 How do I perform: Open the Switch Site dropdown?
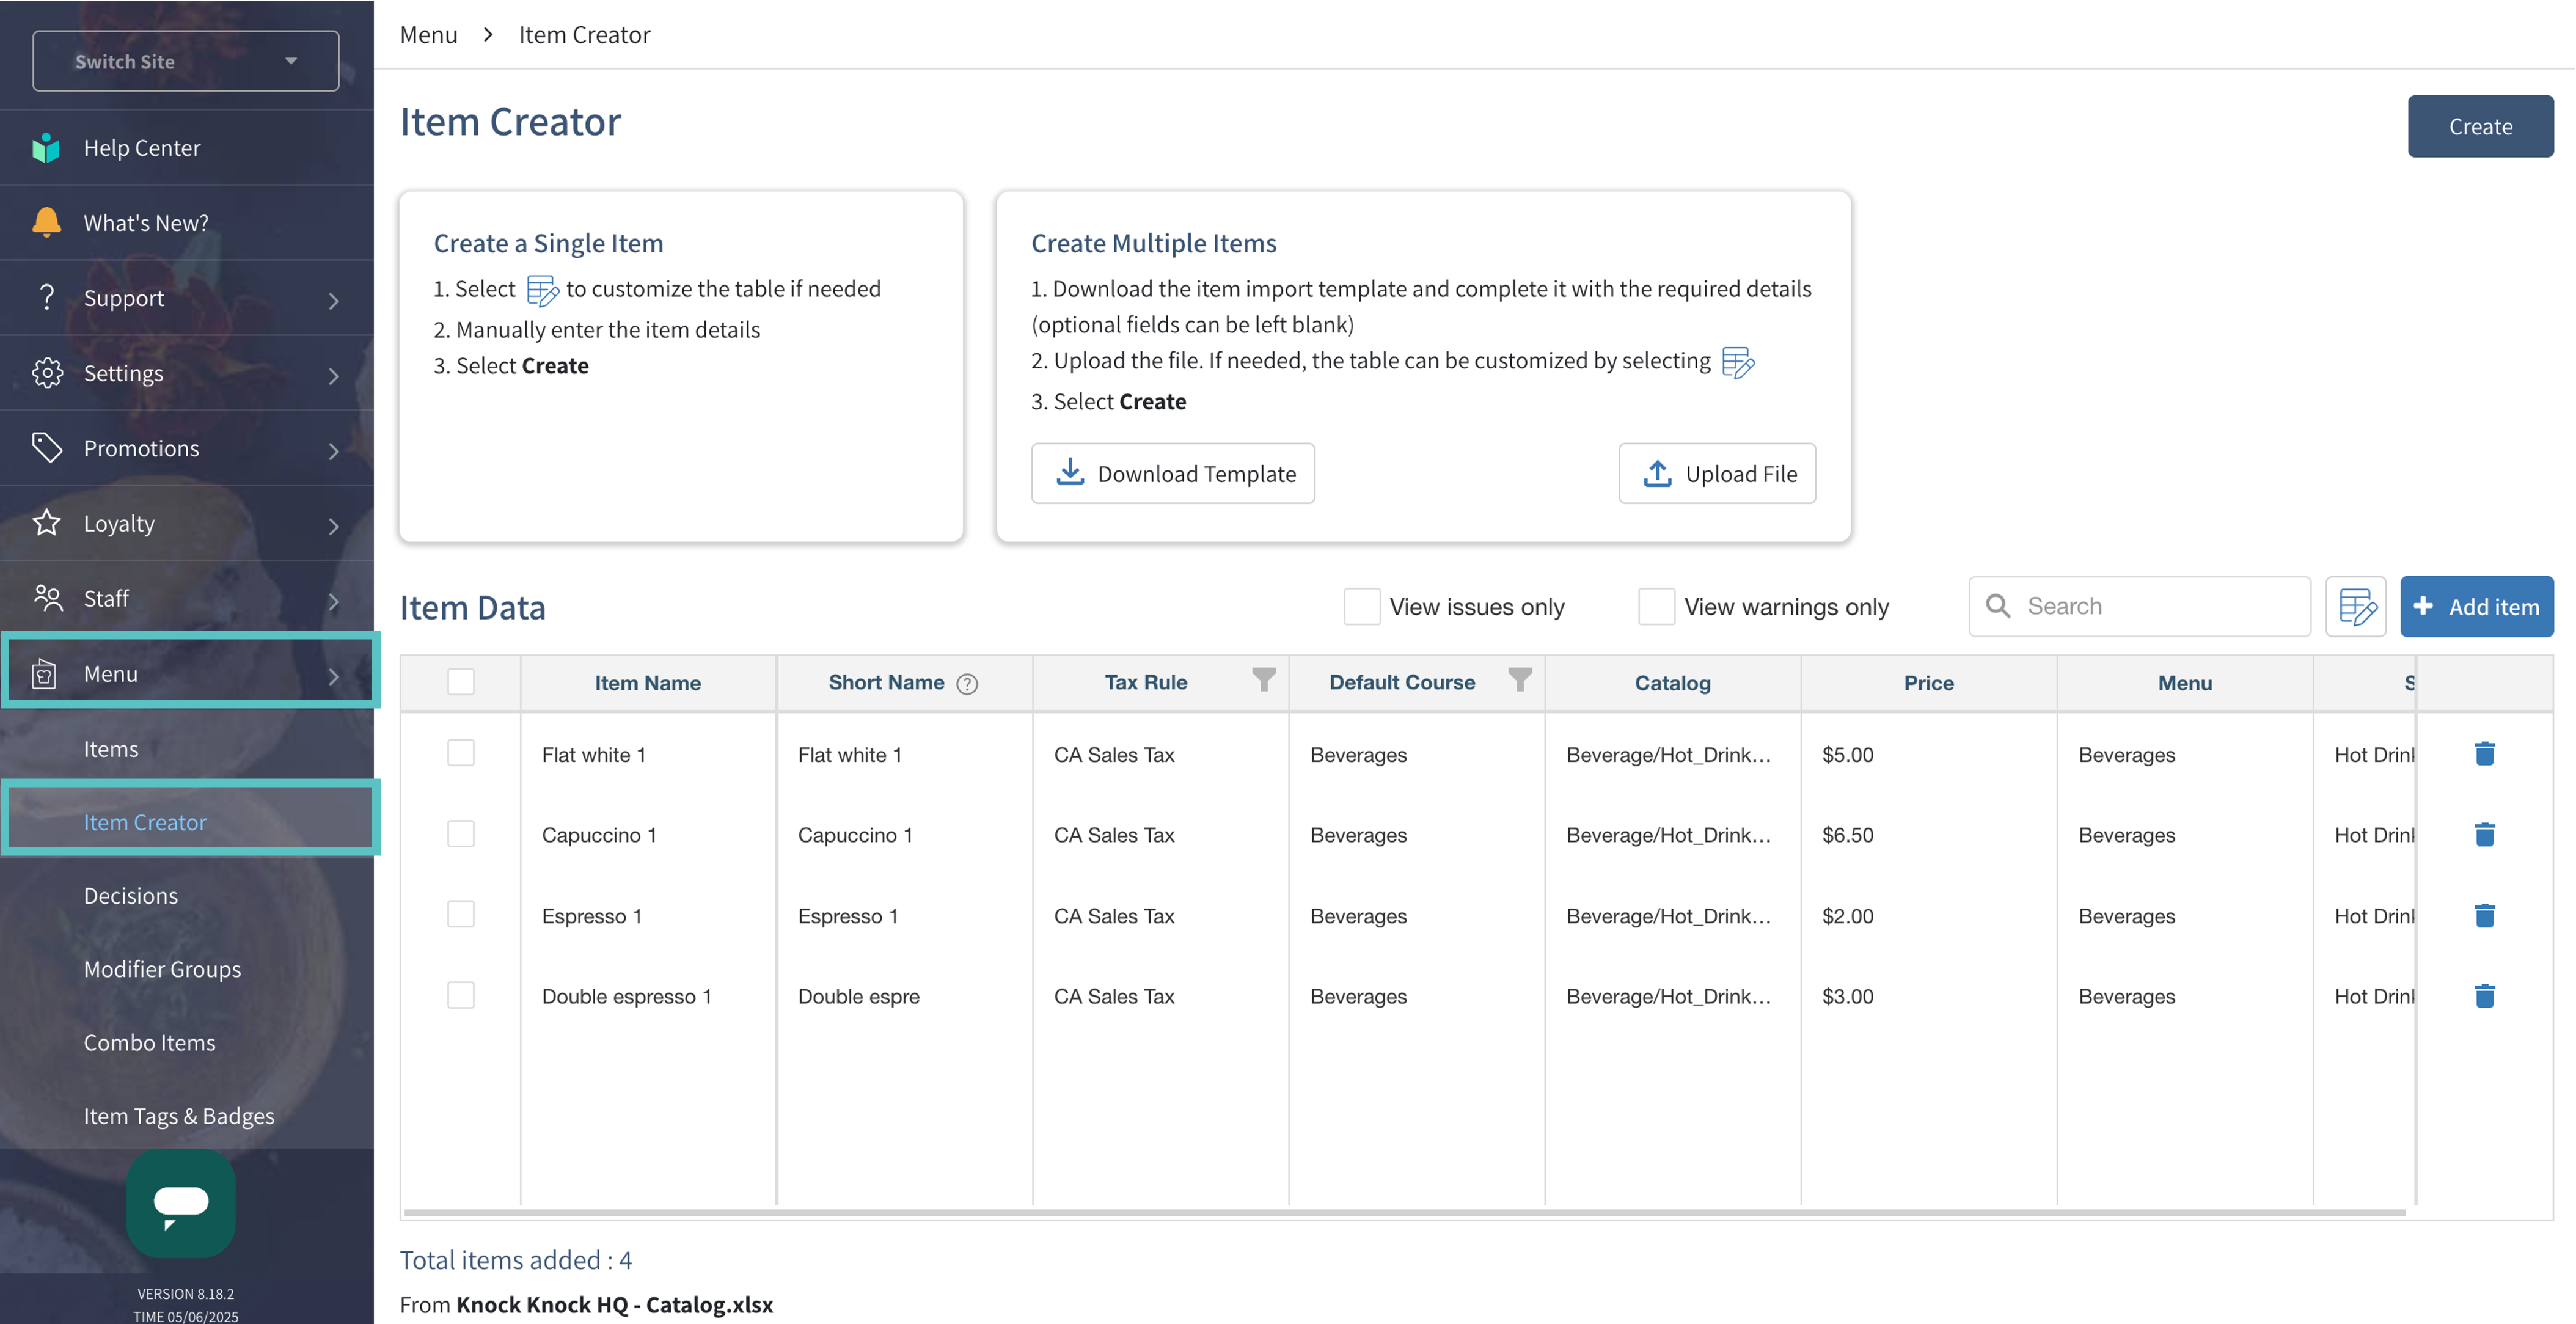[x=186, y=61]
